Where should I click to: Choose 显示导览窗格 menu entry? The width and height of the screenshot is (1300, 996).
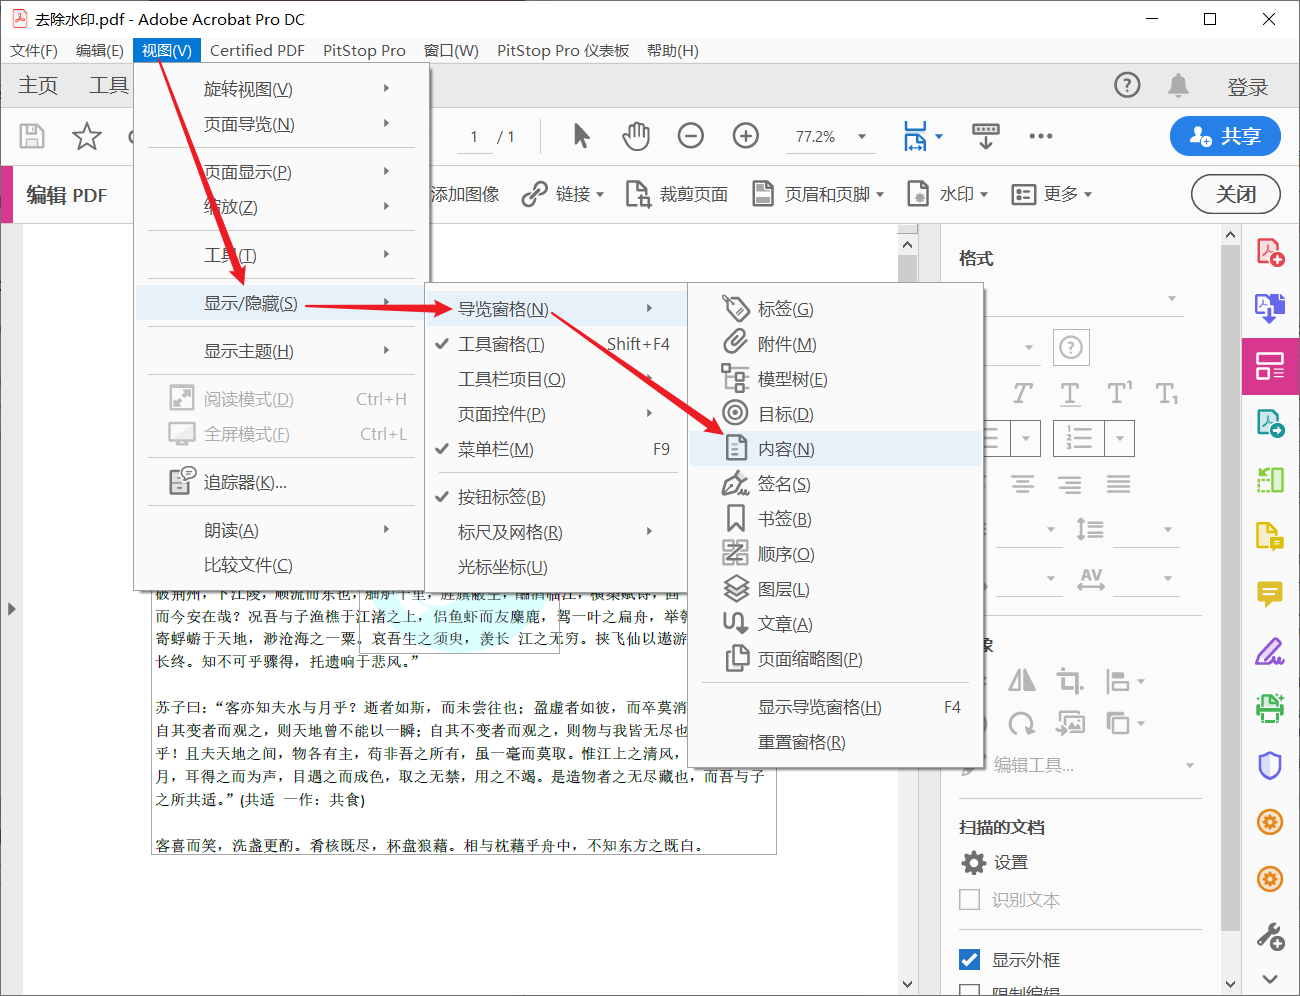[x=836, y=707]
